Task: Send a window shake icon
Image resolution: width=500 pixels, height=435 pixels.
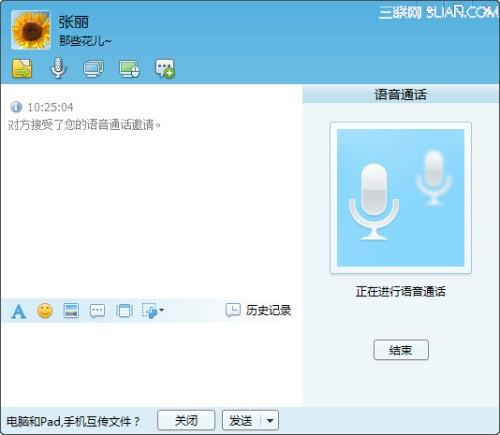Action: [124, 311]
